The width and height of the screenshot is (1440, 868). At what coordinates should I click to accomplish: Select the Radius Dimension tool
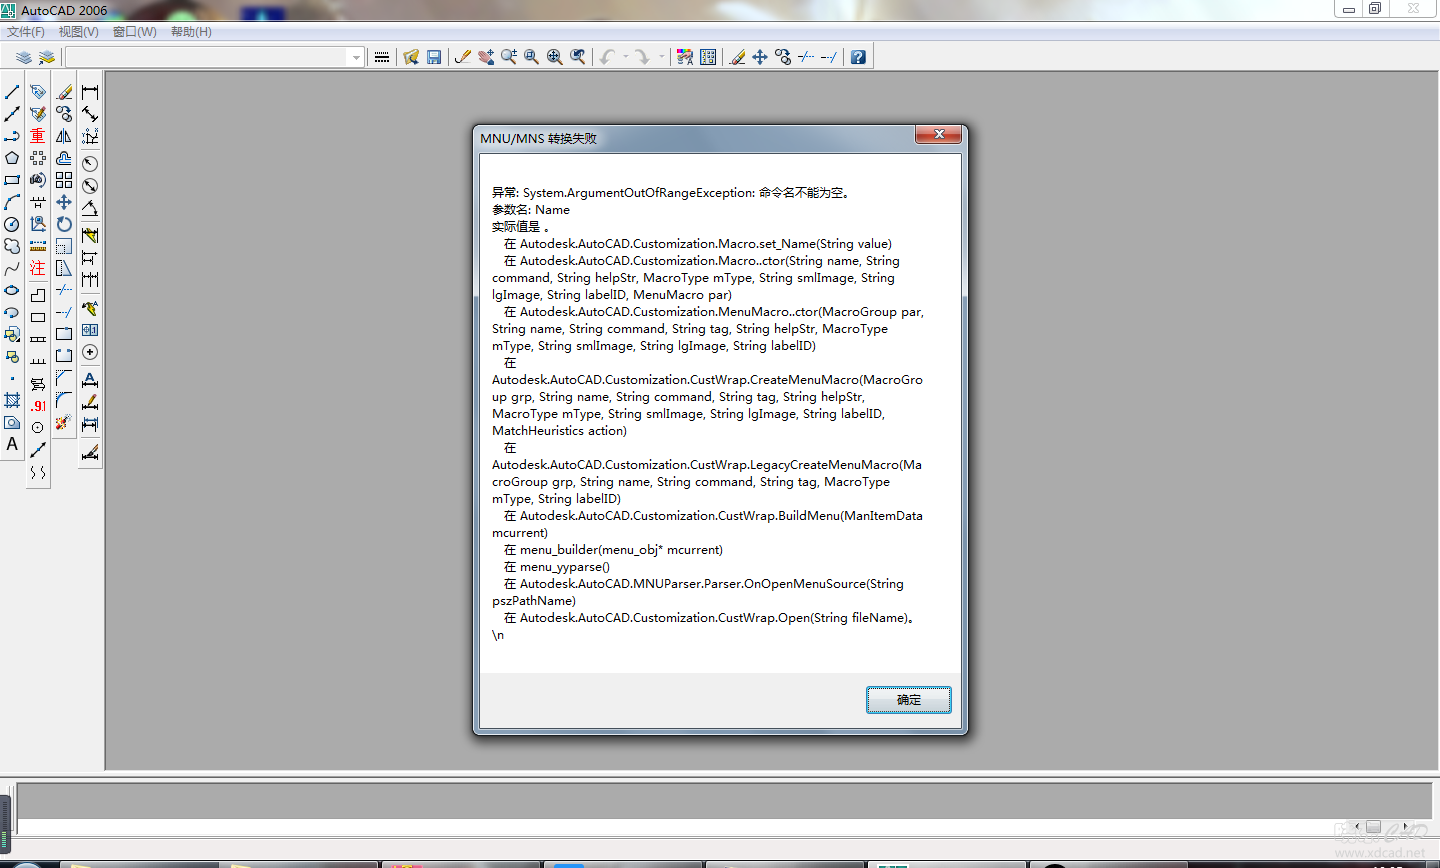click(90, 163)
